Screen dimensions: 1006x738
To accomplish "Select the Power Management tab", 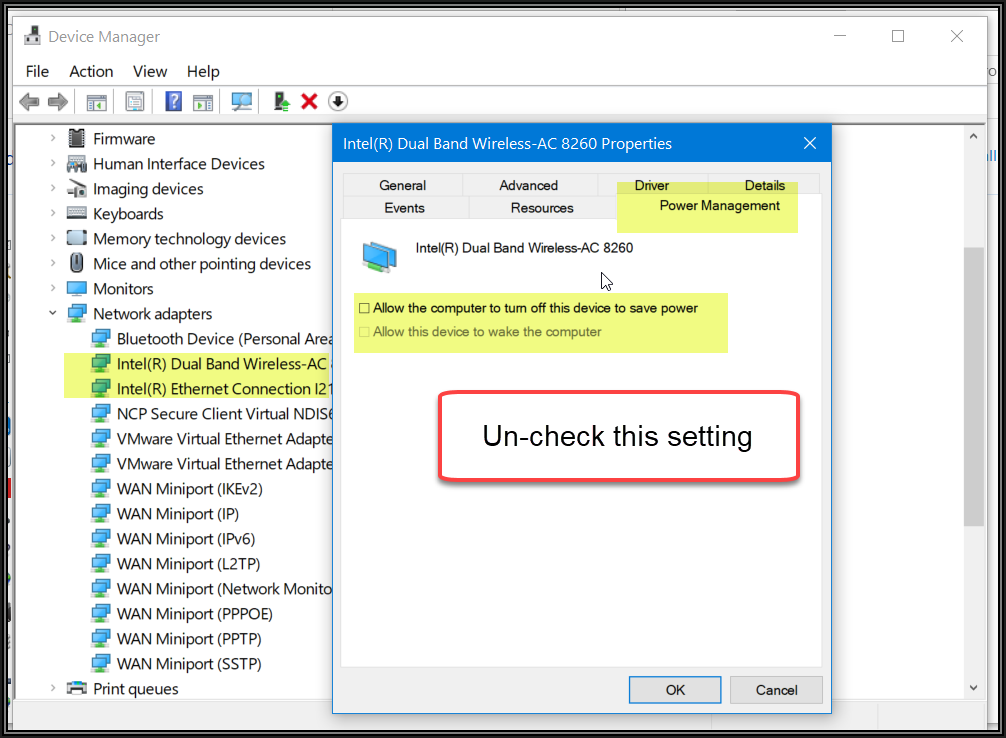I will pos(719,205).
